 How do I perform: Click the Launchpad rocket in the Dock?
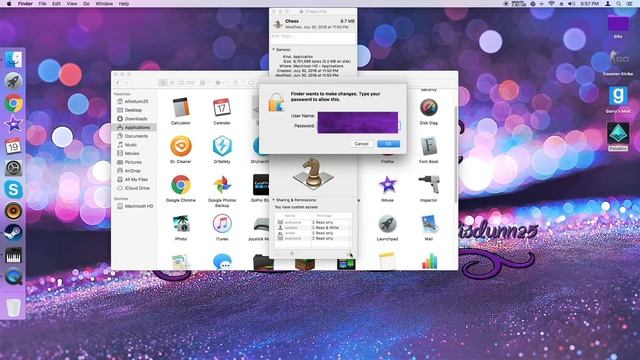pos(13,81)
